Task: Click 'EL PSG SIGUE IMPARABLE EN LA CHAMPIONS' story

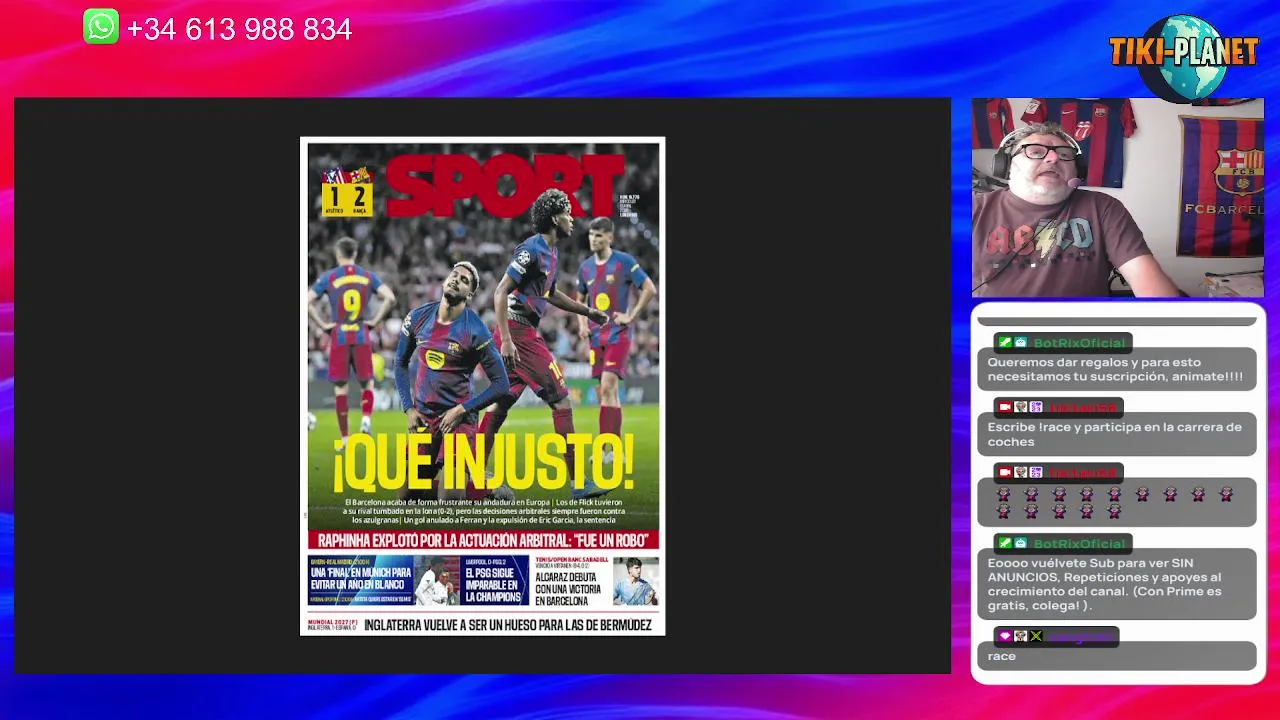Action: 494,584
